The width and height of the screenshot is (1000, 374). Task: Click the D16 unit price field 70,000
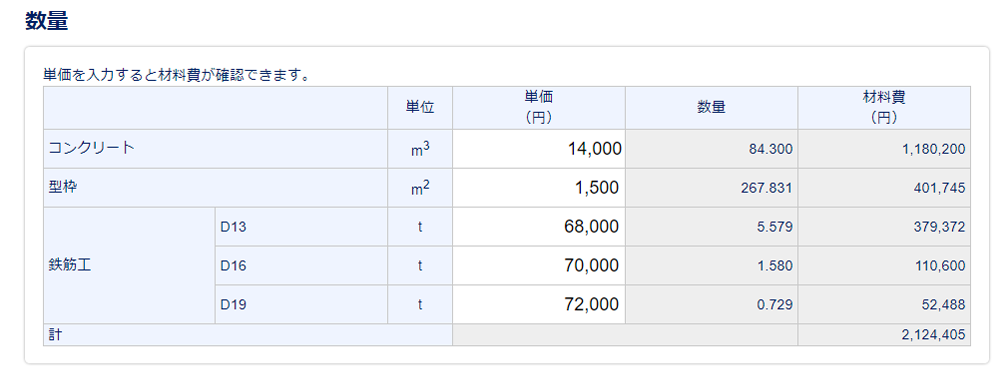coord(538,266)
